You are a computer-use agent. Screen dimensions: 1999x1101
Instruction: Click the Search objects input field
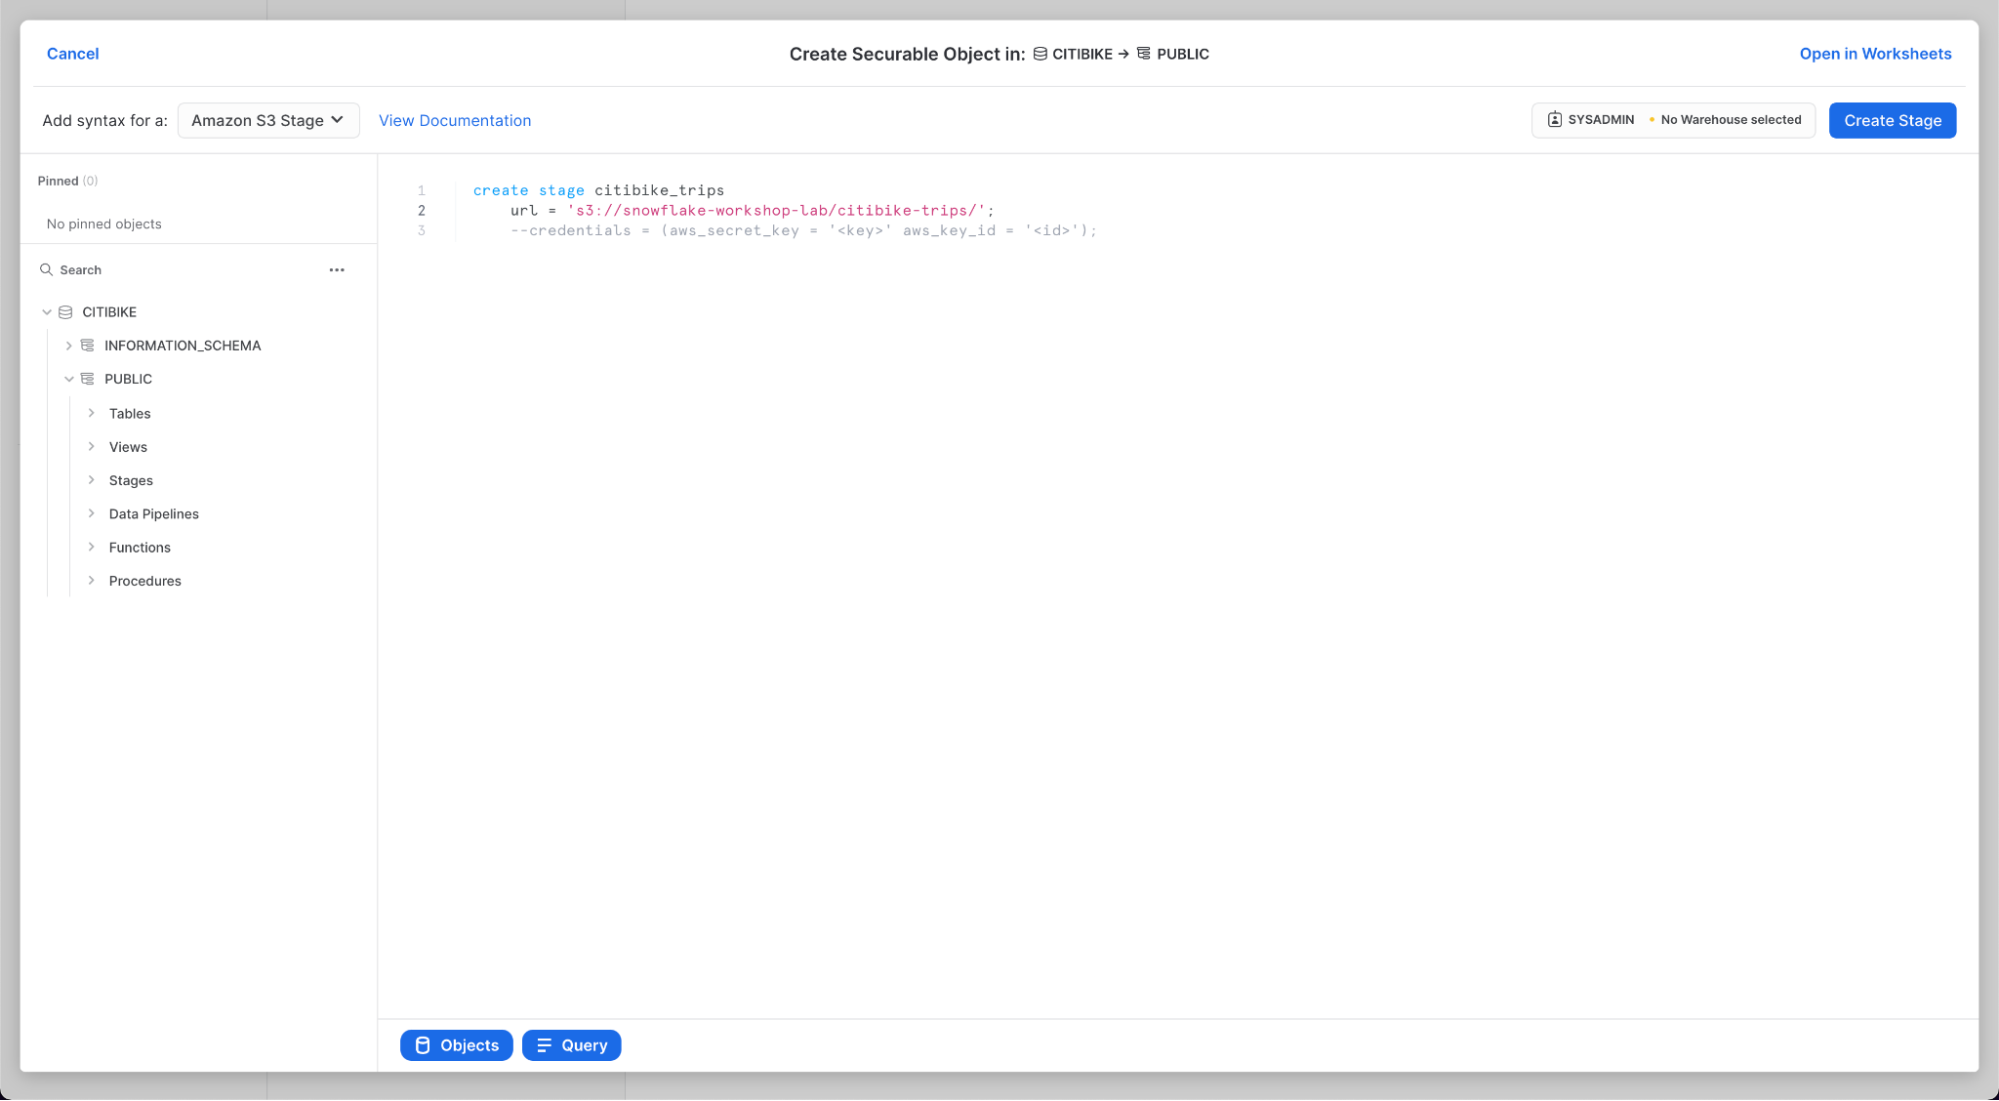click(x=180, y=270)
